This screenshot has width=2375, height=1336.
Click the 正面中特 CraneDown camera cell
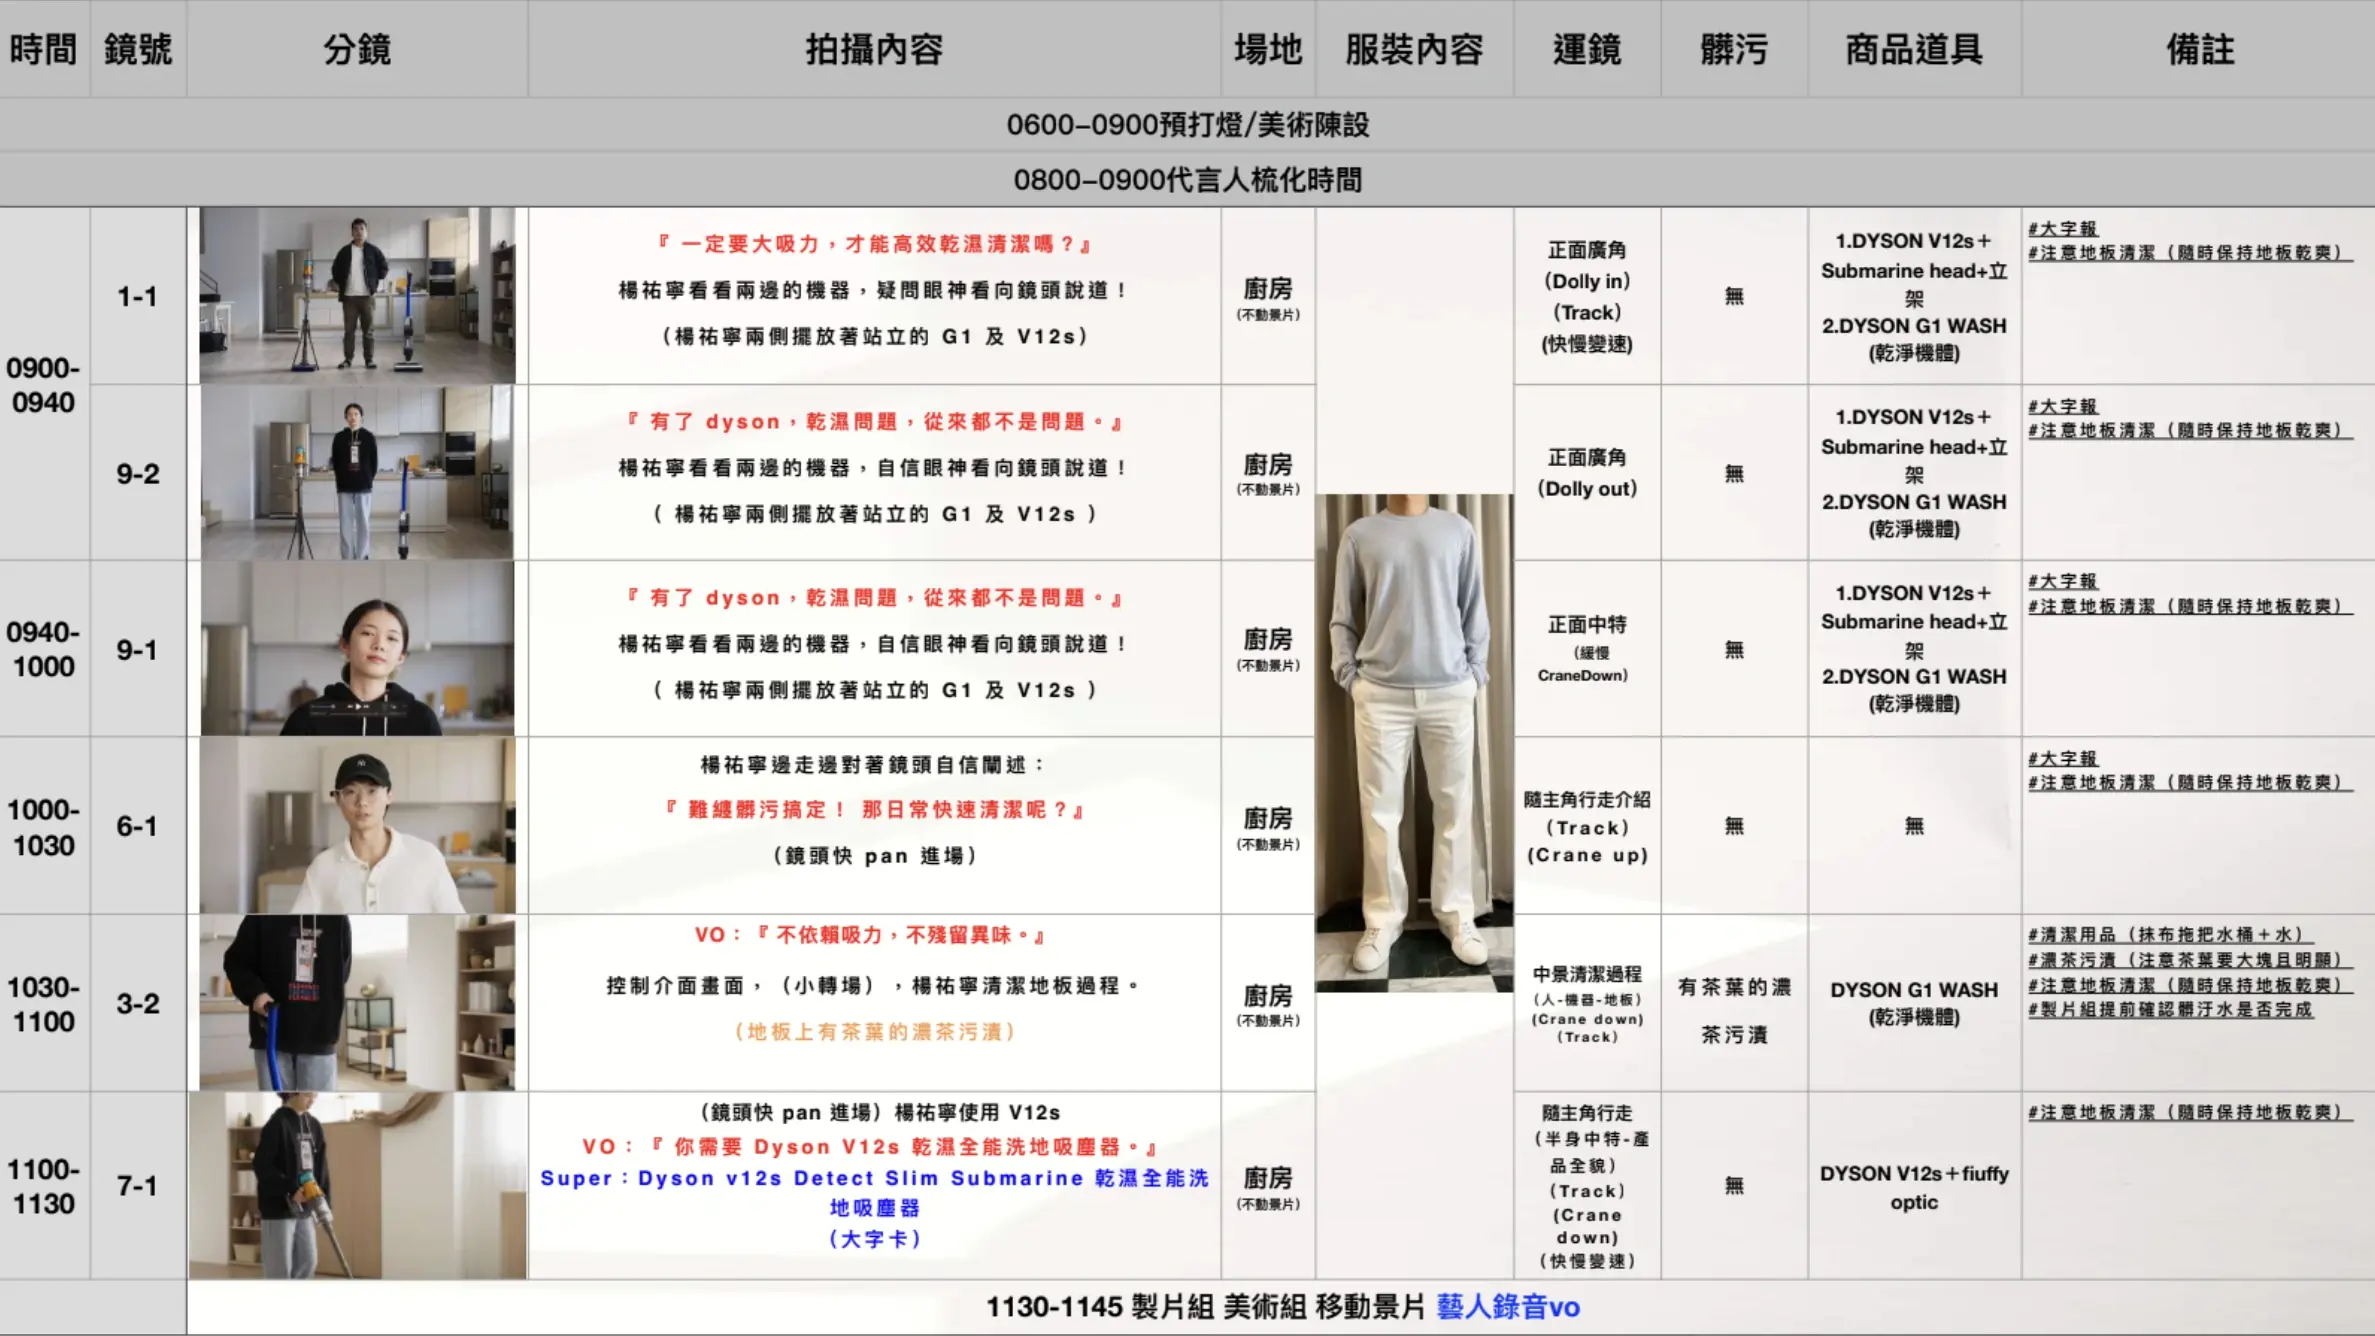pos(1587,649)
